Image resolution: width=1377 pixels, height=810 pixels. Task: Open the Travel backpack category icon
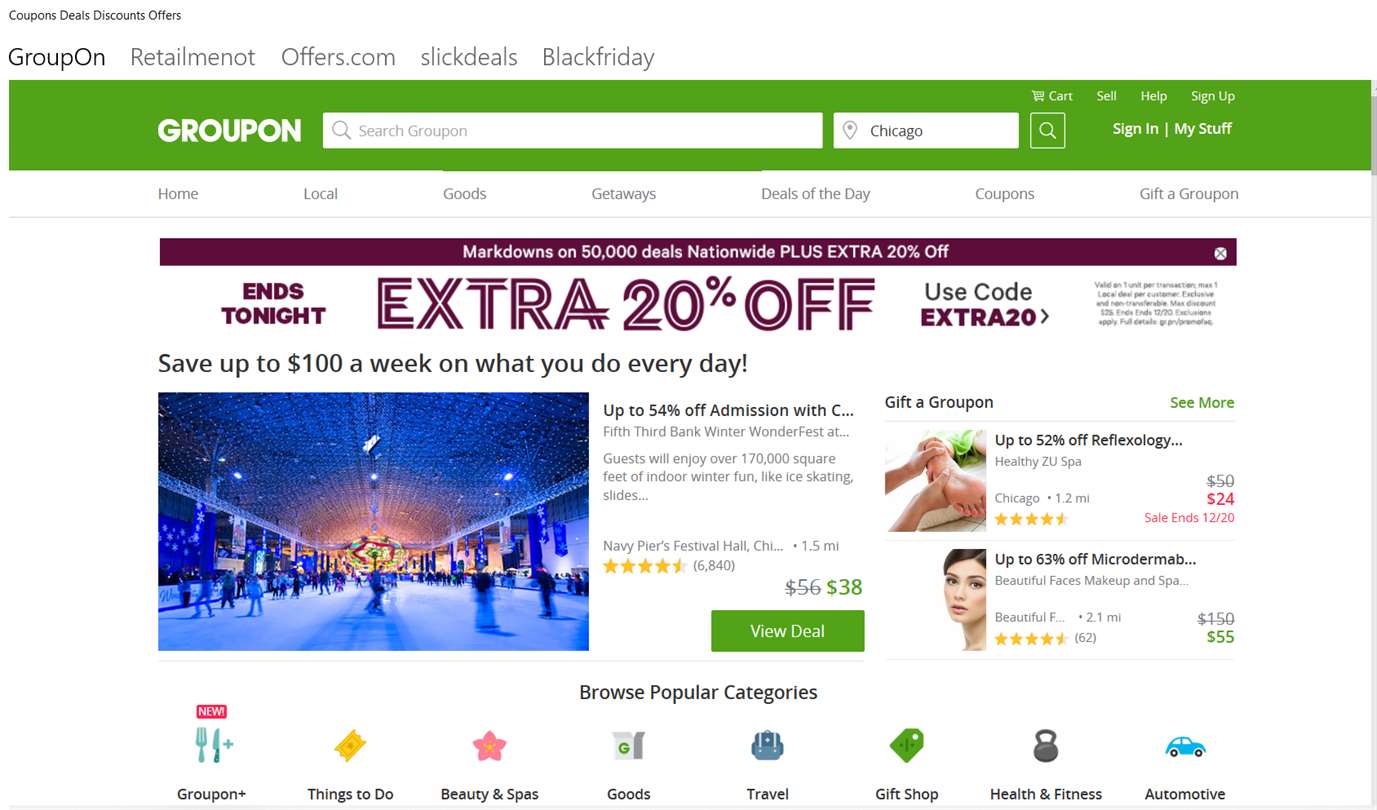coord(767,745)
